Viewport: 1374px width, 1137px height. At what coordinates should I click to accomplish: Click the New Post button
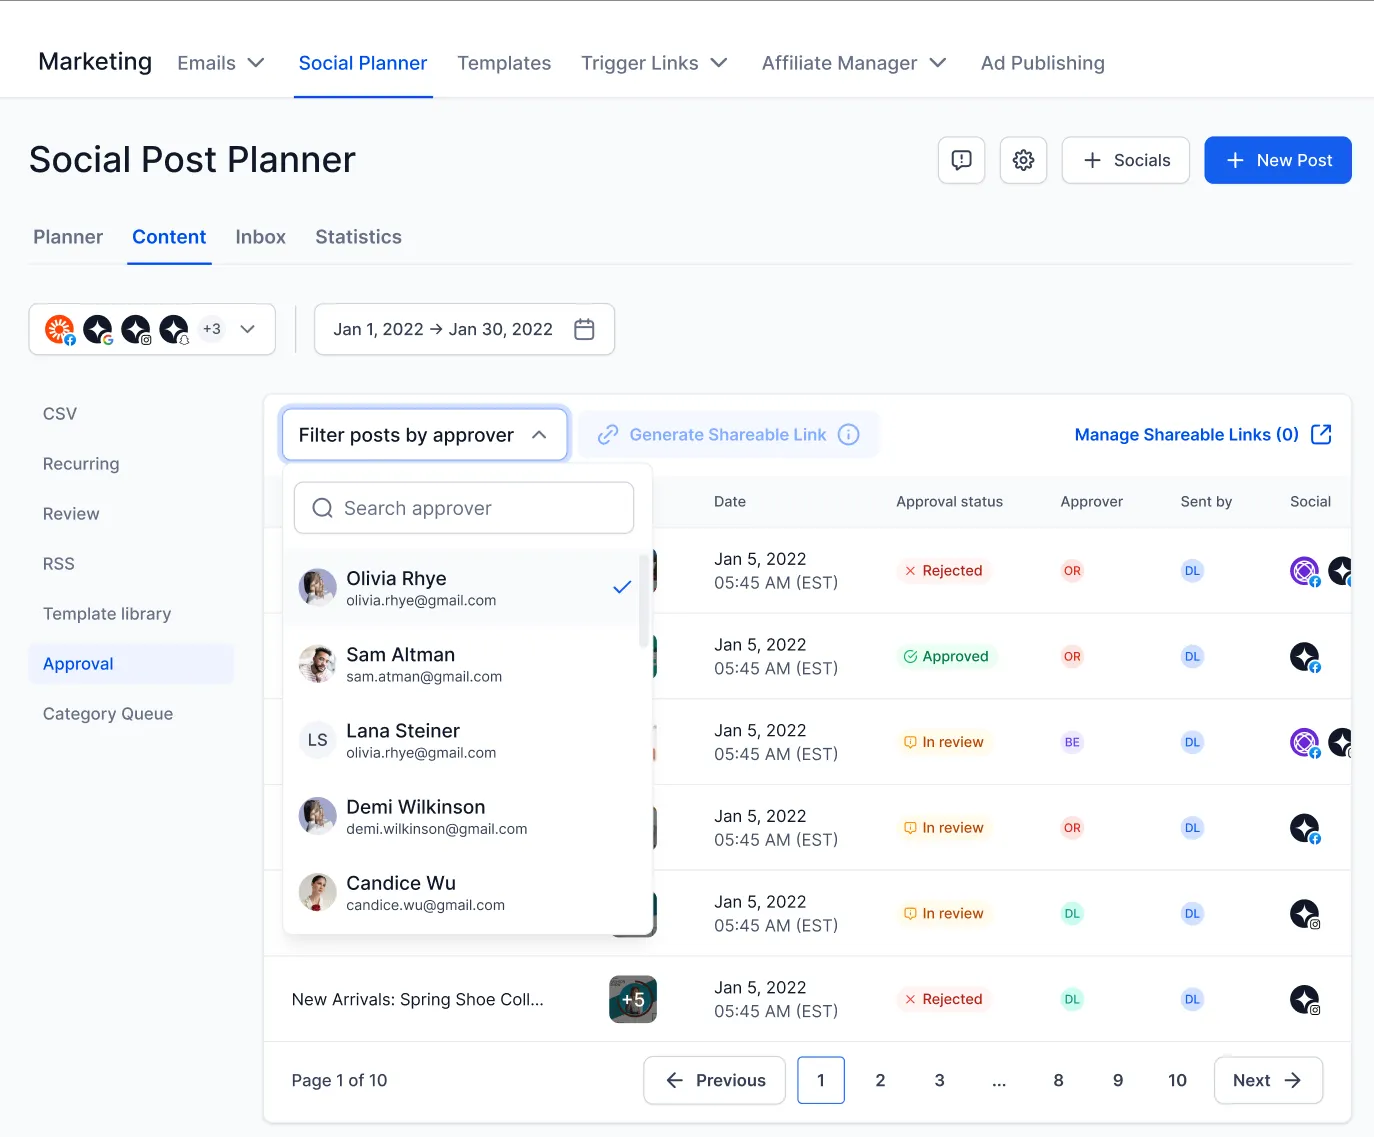1277,160
